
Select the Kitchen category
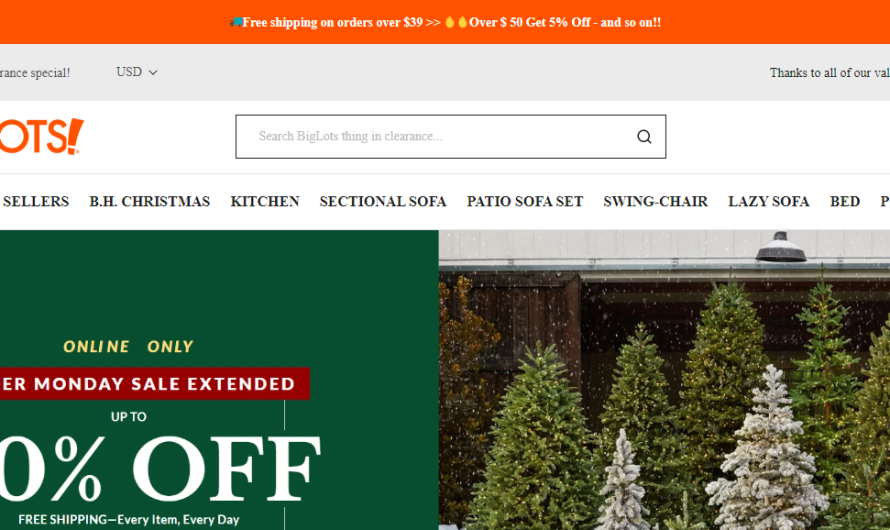(x=265, y=201)
